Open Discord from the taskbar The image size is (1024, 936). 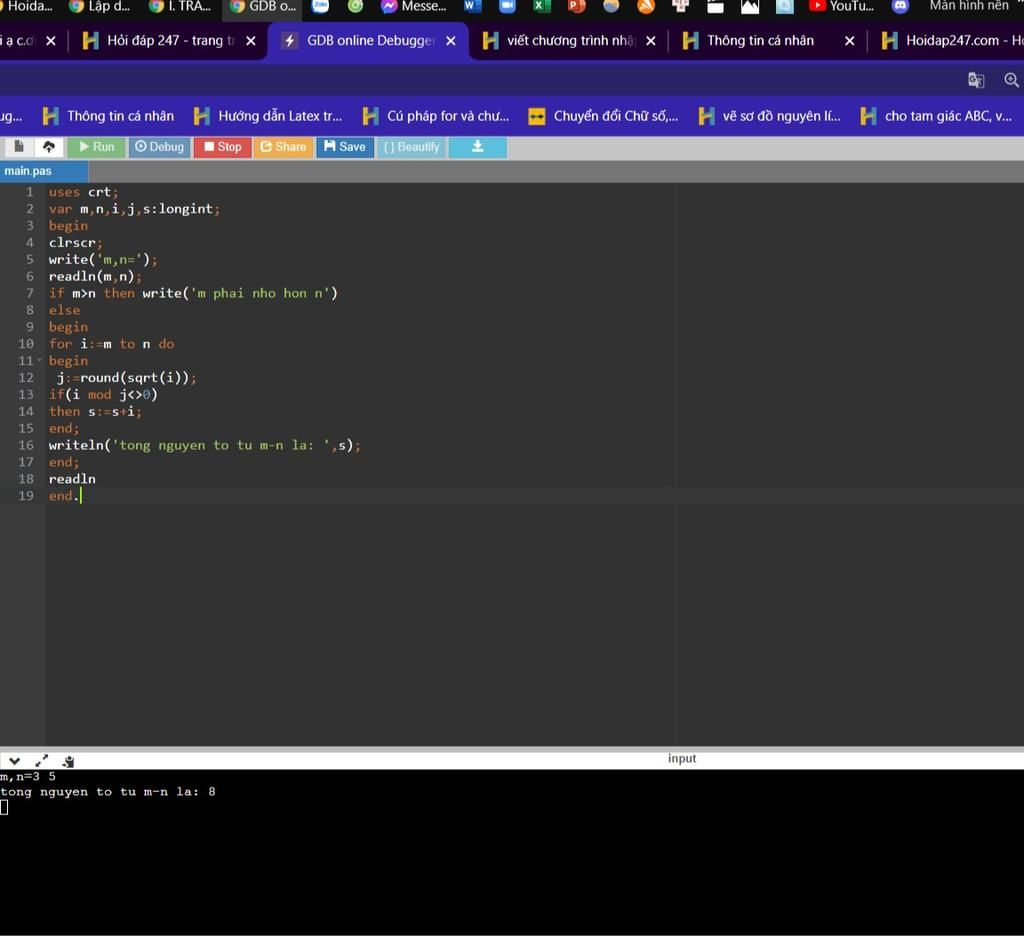click(901, 6)
